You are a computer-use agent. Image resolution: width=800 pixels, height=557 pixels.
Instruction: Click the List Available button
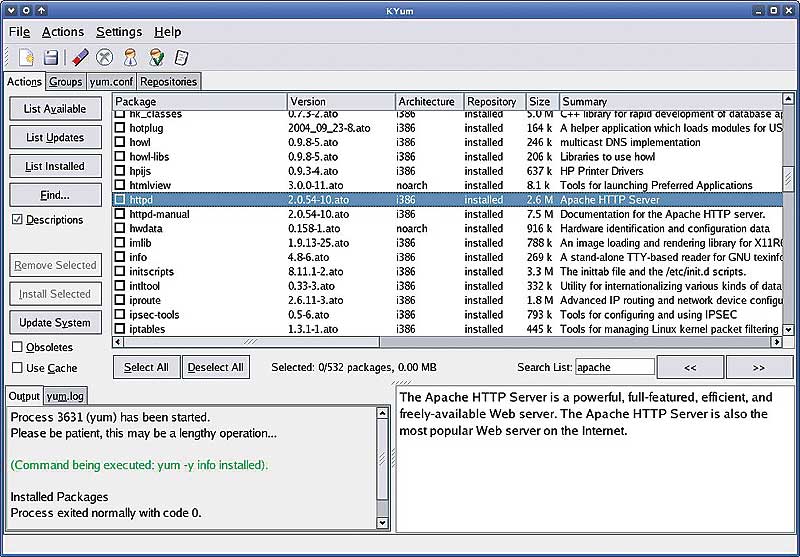pyautogui.click(x=55, y=109)
